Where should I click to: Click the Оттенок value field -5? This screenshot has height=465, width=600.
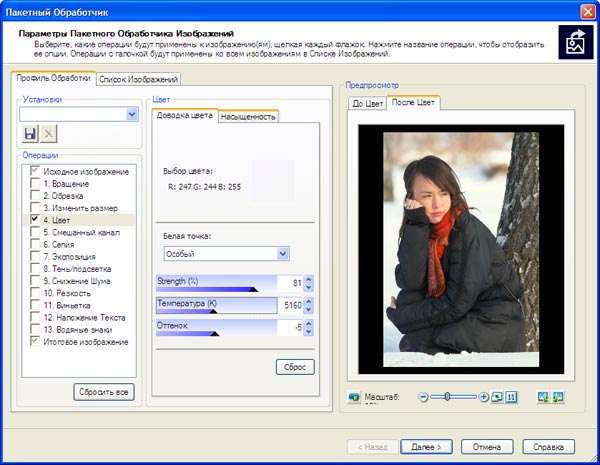tap(291, 328)
